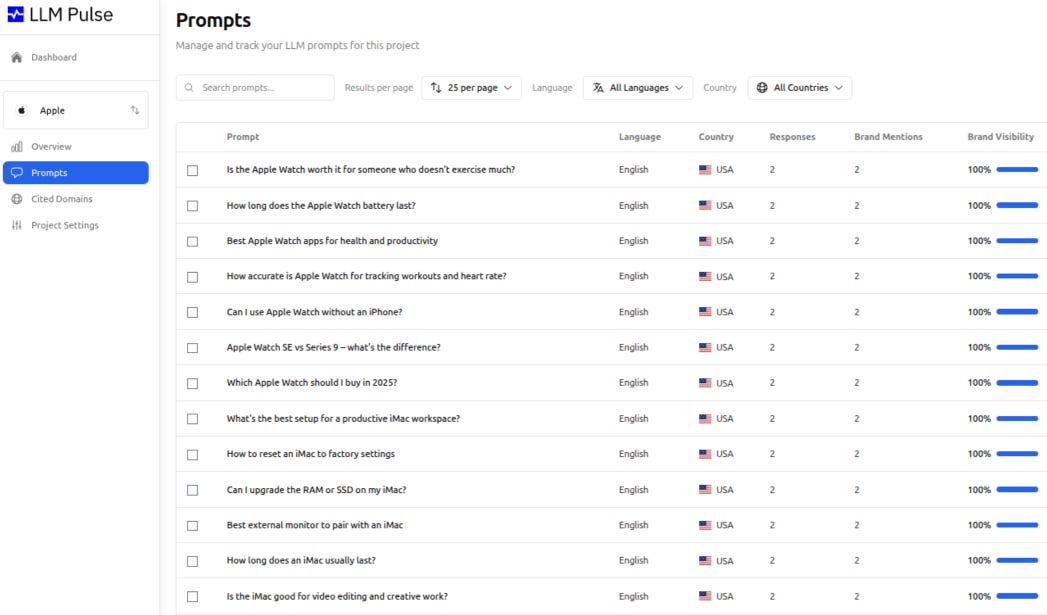Click the Overview bar chart icon
The width and height of the screenshot is (1047, 615).
point(17,147)
